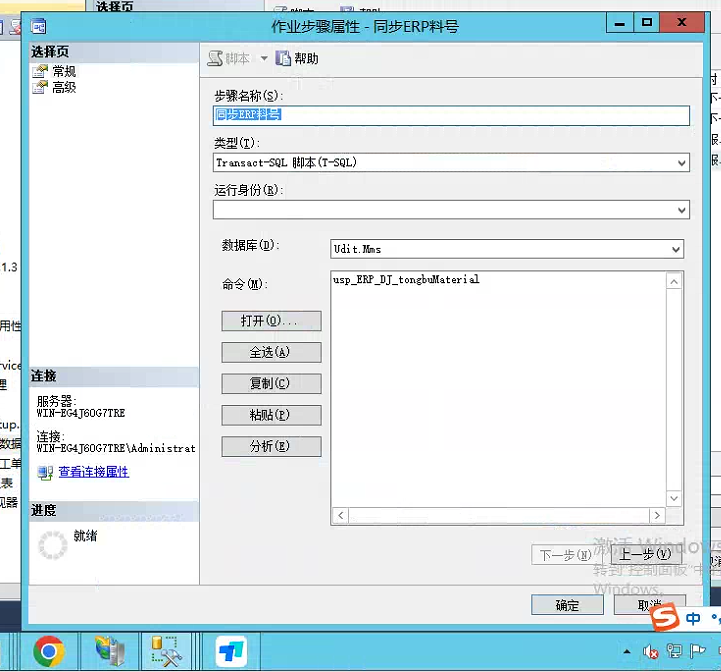The height and width of the screenshot is (672, 721).
Task: Open Google Chrome from the taskbar
Action: 48,652
